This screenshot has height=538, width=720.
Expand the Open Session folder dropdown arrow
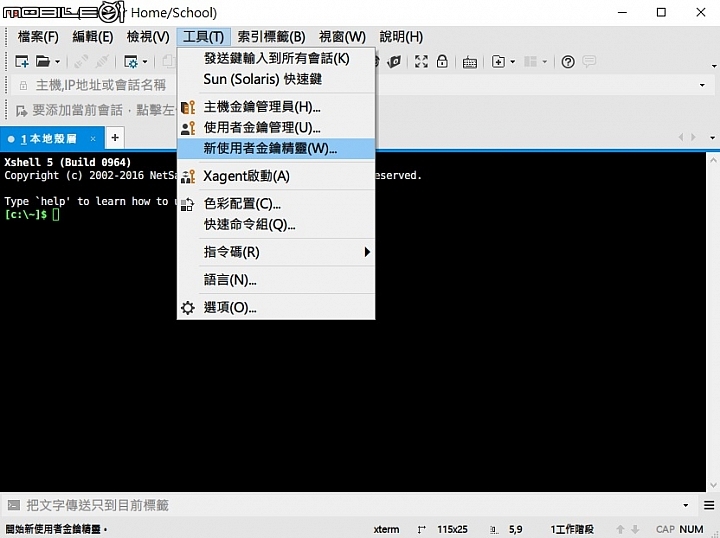[x=57, y=62]
